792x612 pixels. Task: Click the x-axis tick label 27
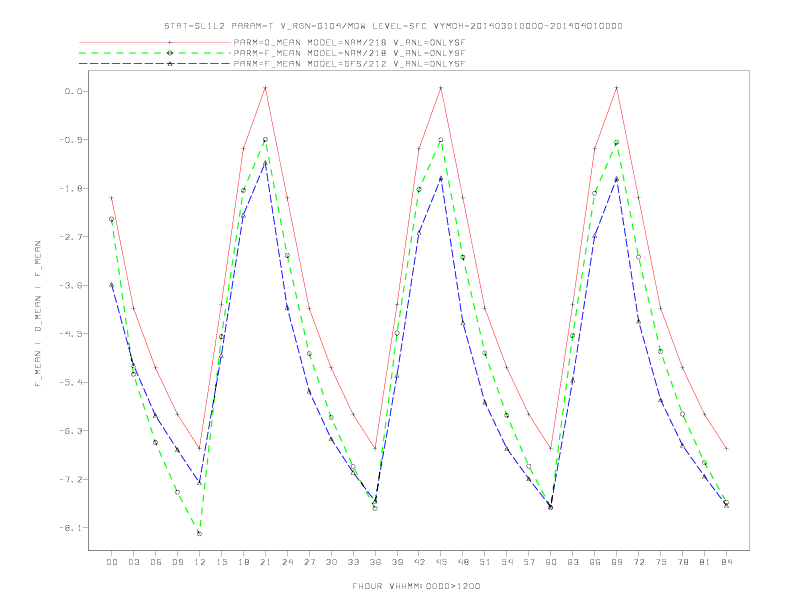[309, 562]
